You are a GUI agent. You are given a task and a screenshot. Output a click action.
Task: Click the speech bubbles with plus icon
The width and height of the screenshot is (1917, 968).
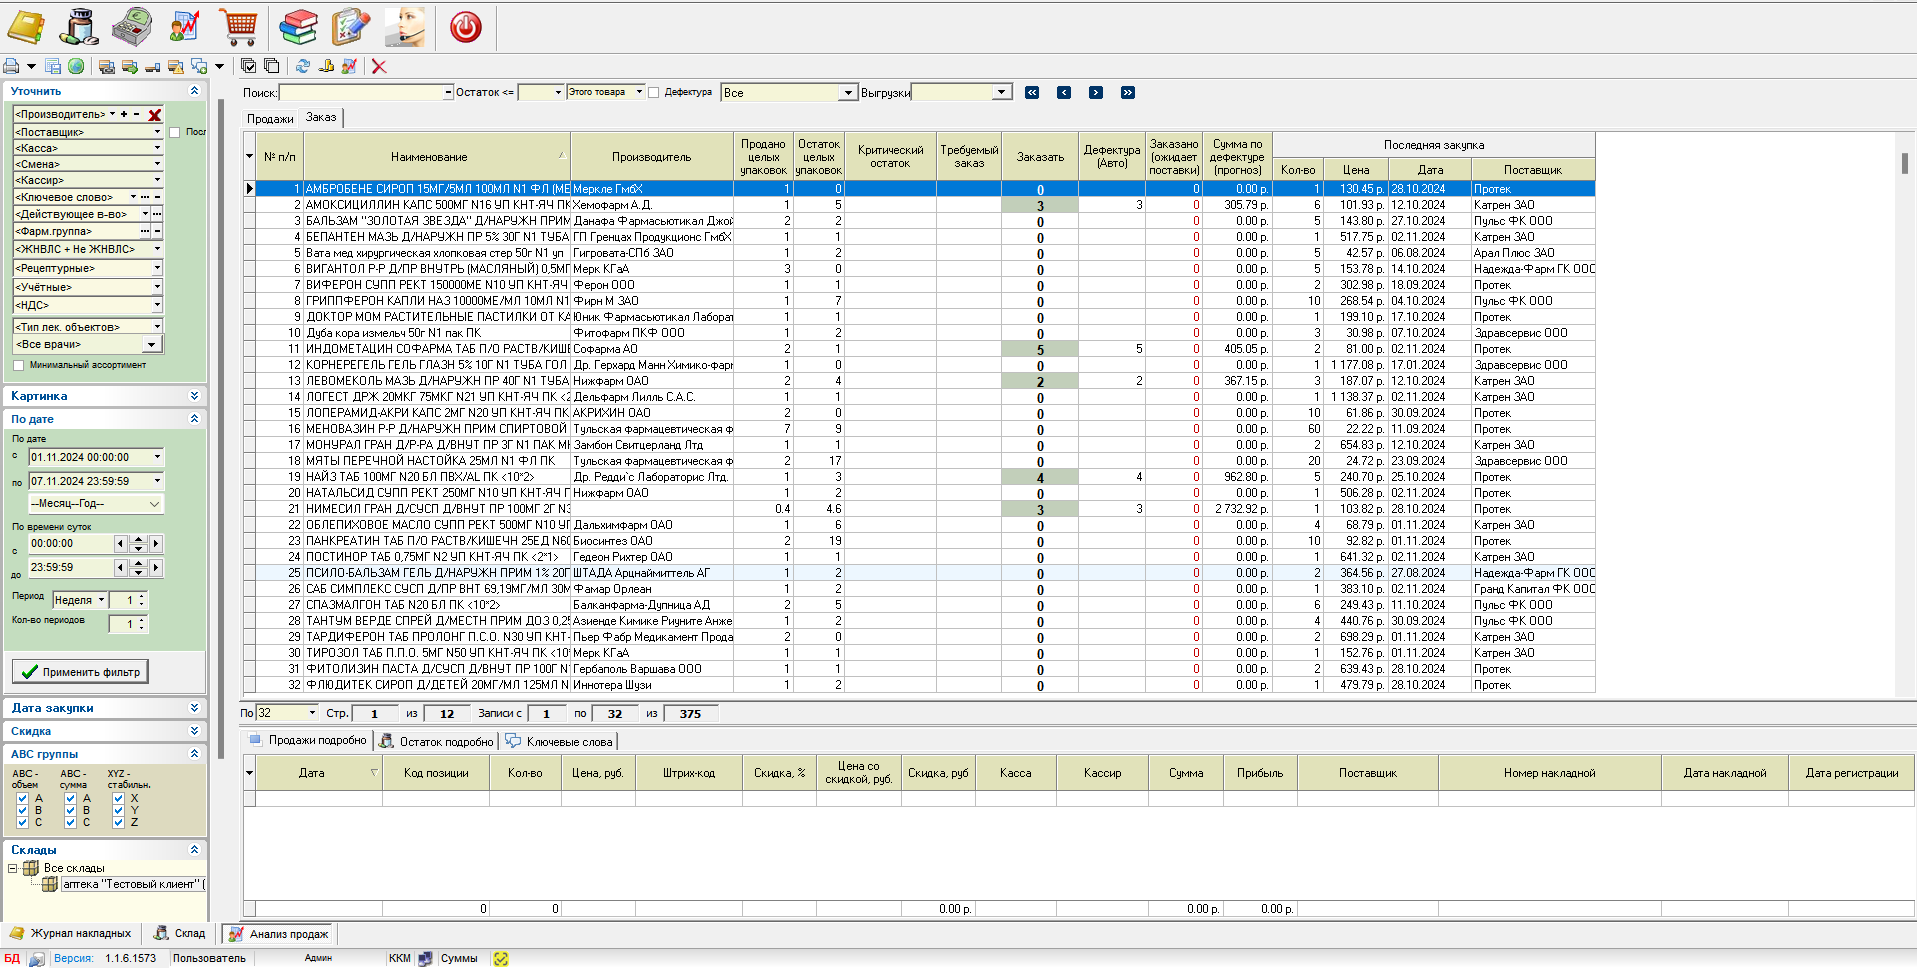[x=199, y=66]
